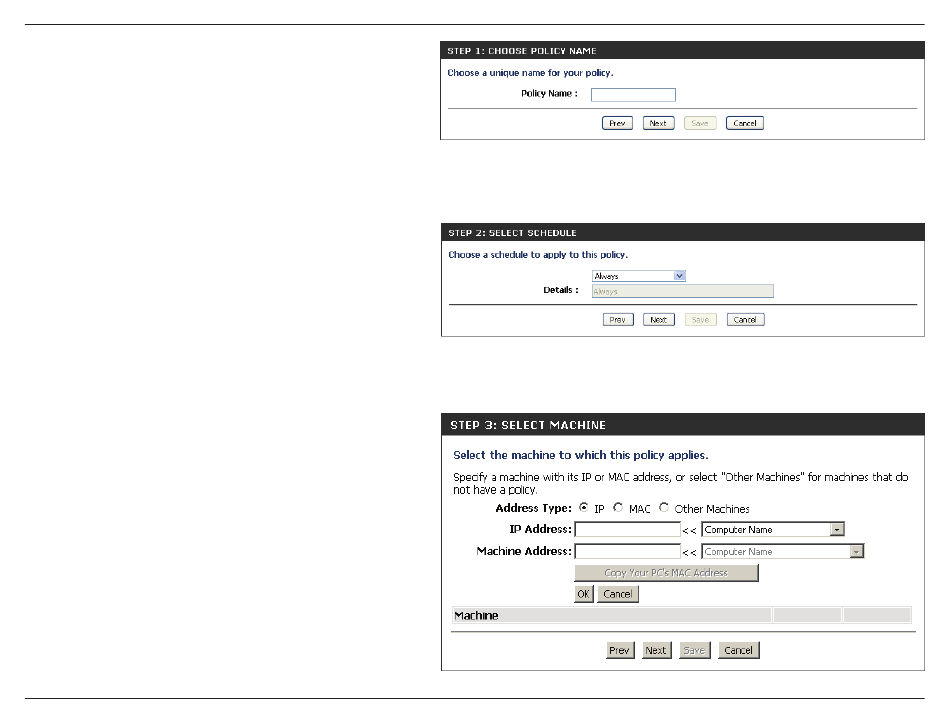
Task: Click Prev in Step 2 Select Schedule
Action: click(x=617, y=320)
